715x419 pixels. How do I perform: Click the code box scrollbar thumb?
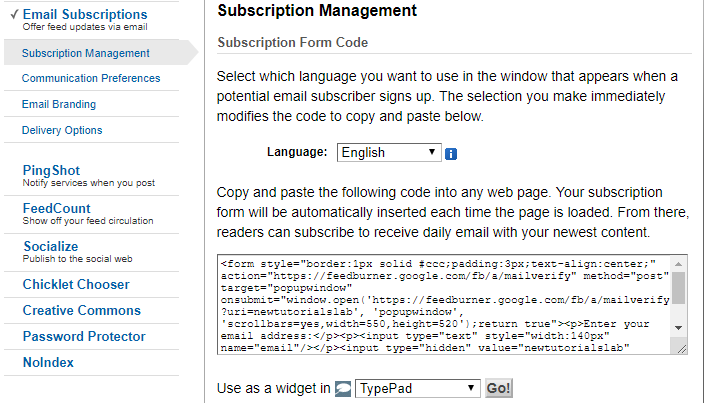point(679,288)
